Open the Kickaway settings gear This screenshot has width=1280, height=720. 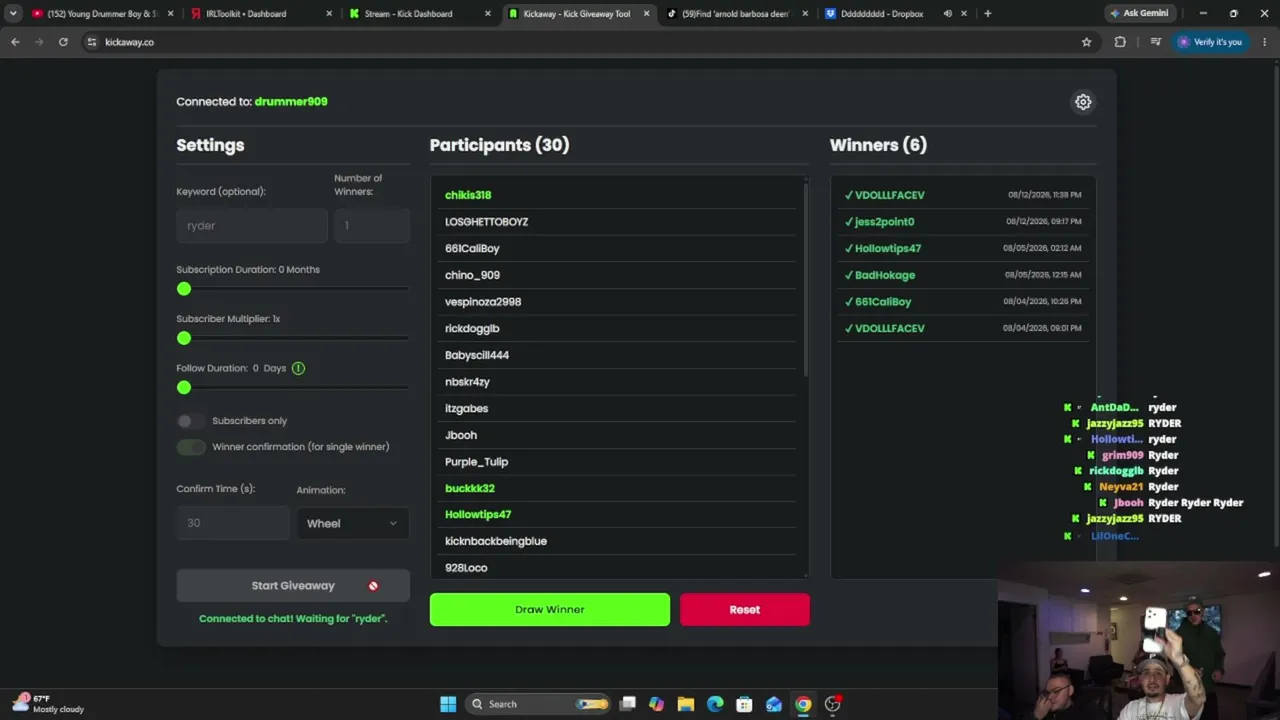[1083, 102]
